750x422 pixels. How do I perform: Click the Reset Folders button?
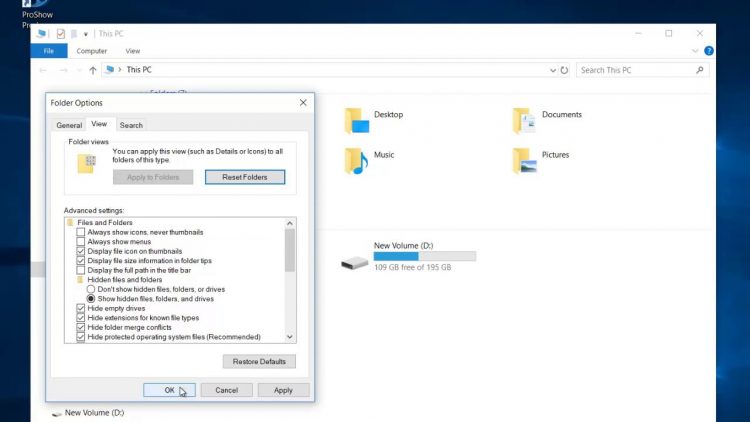[x=245, y=177]
